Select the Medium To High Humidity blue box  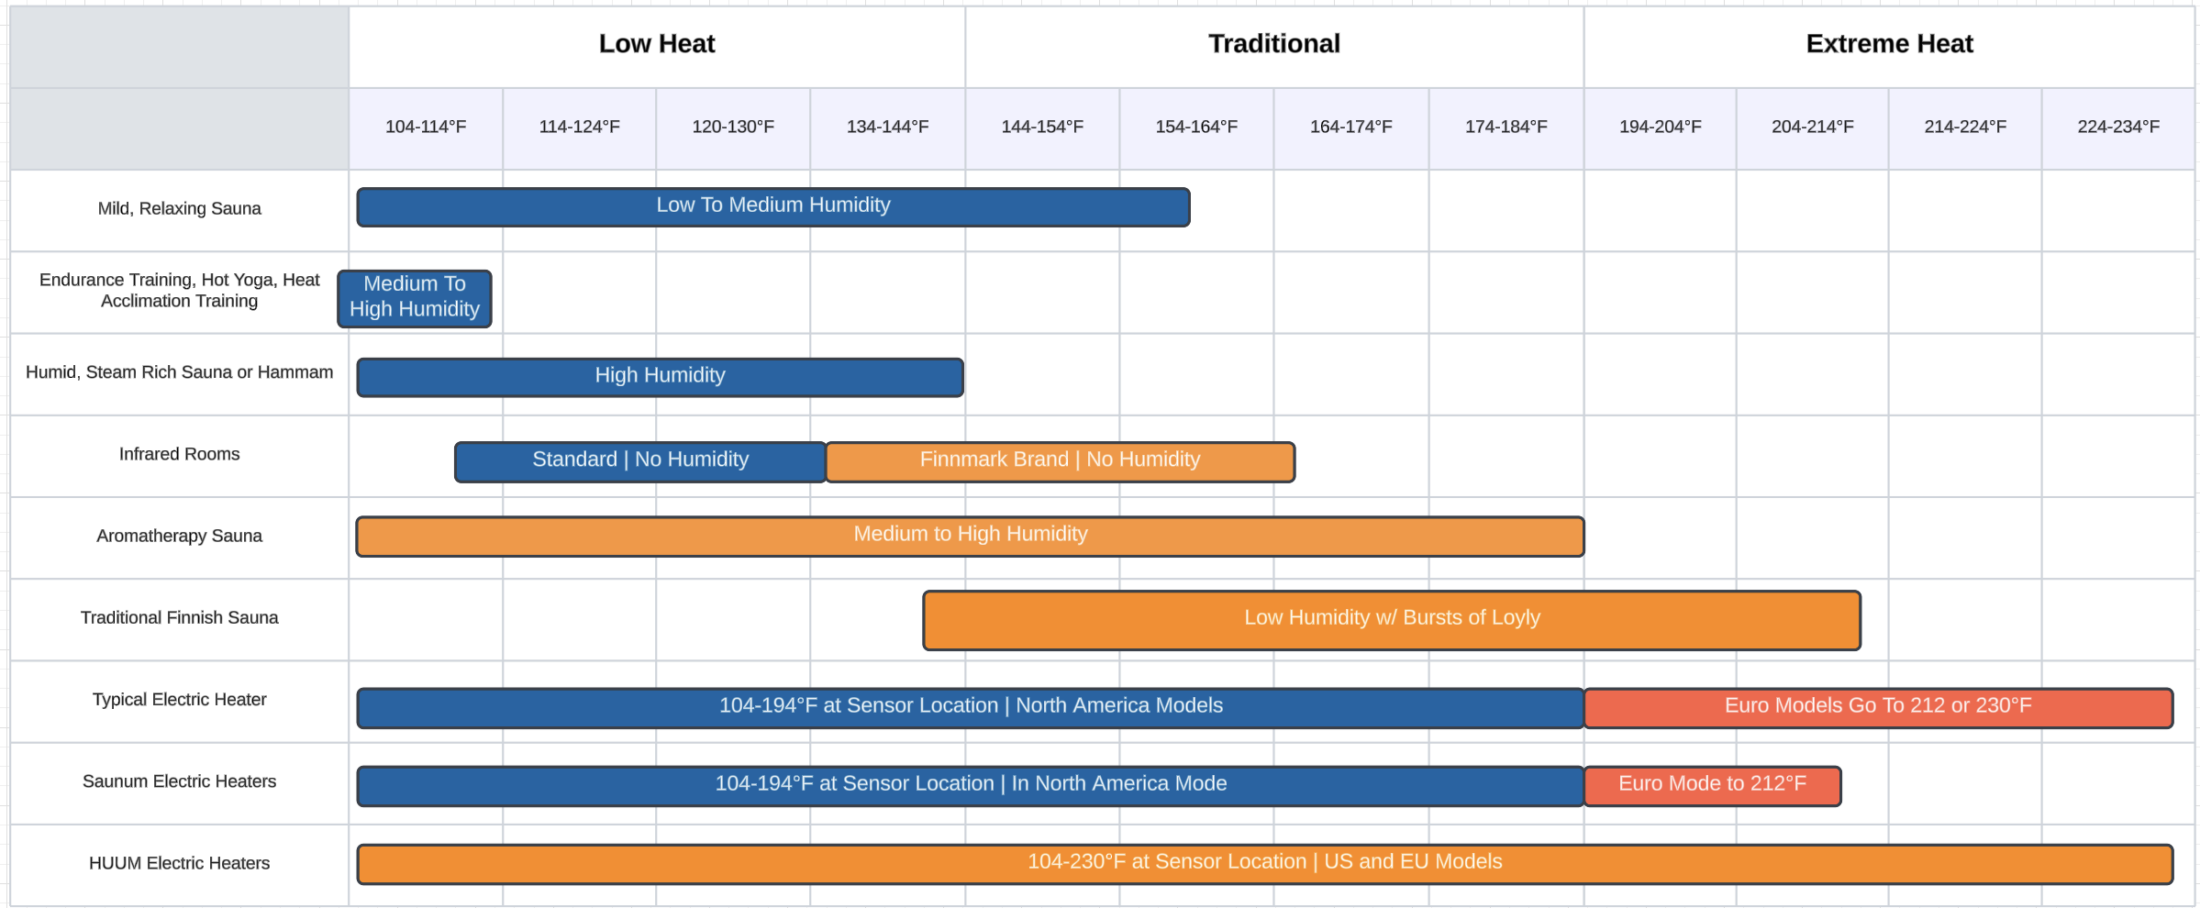pos(415,298)
